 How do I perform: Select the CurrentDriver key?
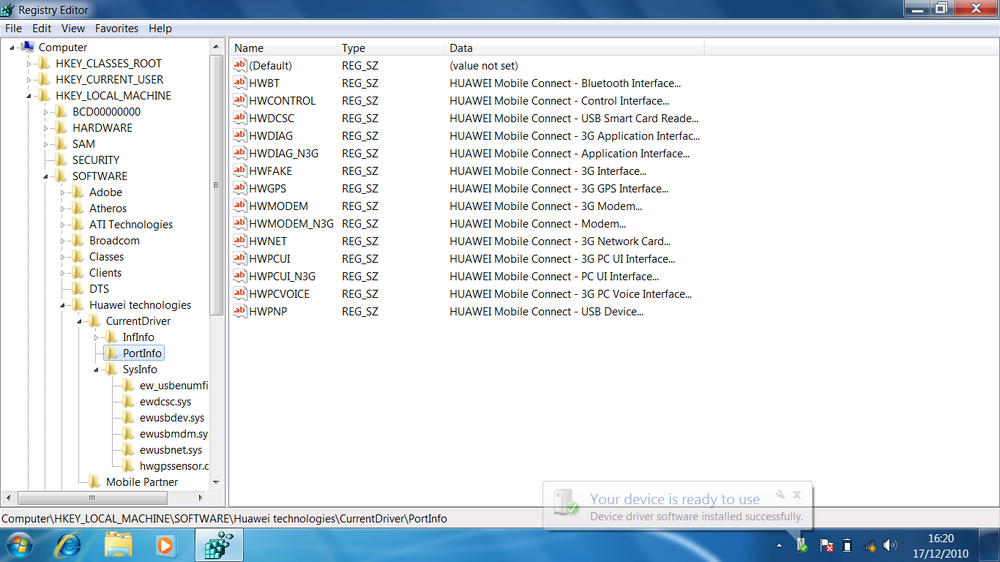coord(138,321)
